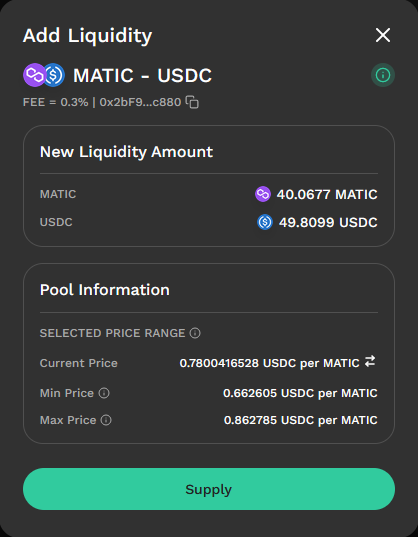Image resolution: width=418 pixels, height=537 pixels.
Task: Click the green pool info icon
Action: pos(383,75)
